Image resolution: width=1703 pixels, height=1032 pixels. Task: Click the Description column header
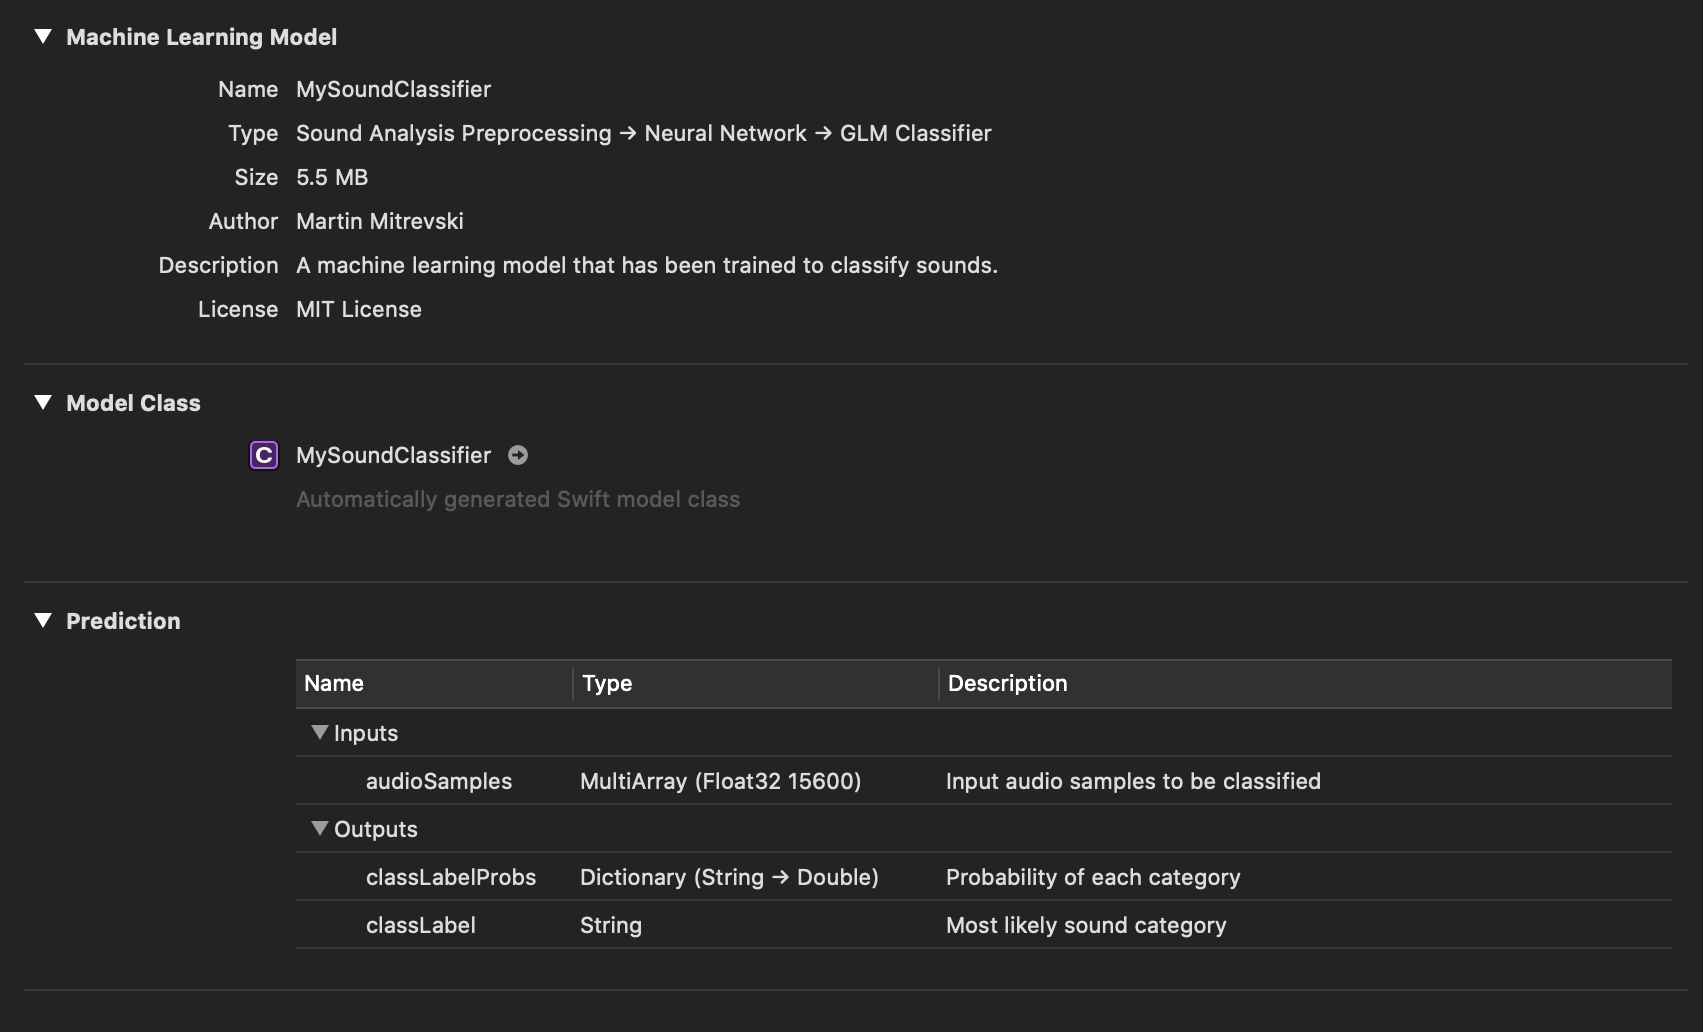click(1007, 683)
